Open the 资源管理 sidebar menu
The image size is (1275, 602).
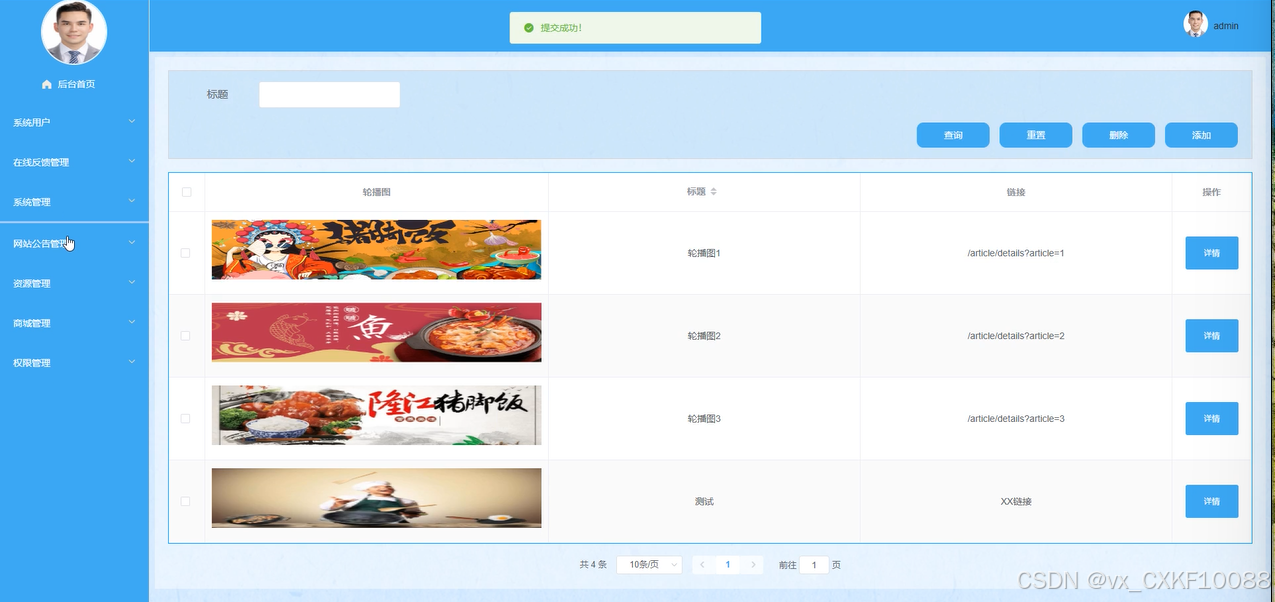point(74,283)
